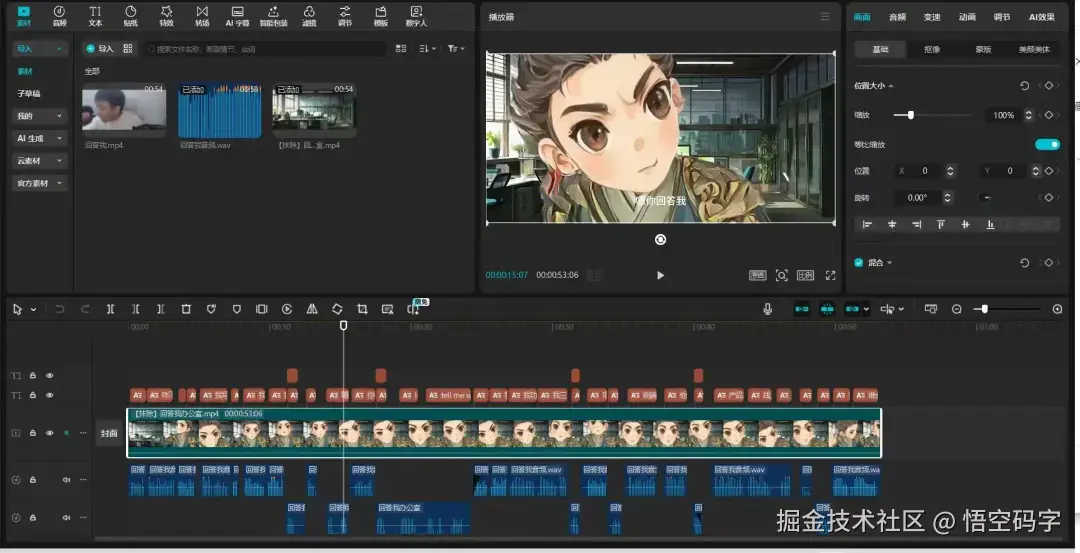1080x553 pixels.
Task: Mute the first audio track speaker icon
Action: (66, 480)
